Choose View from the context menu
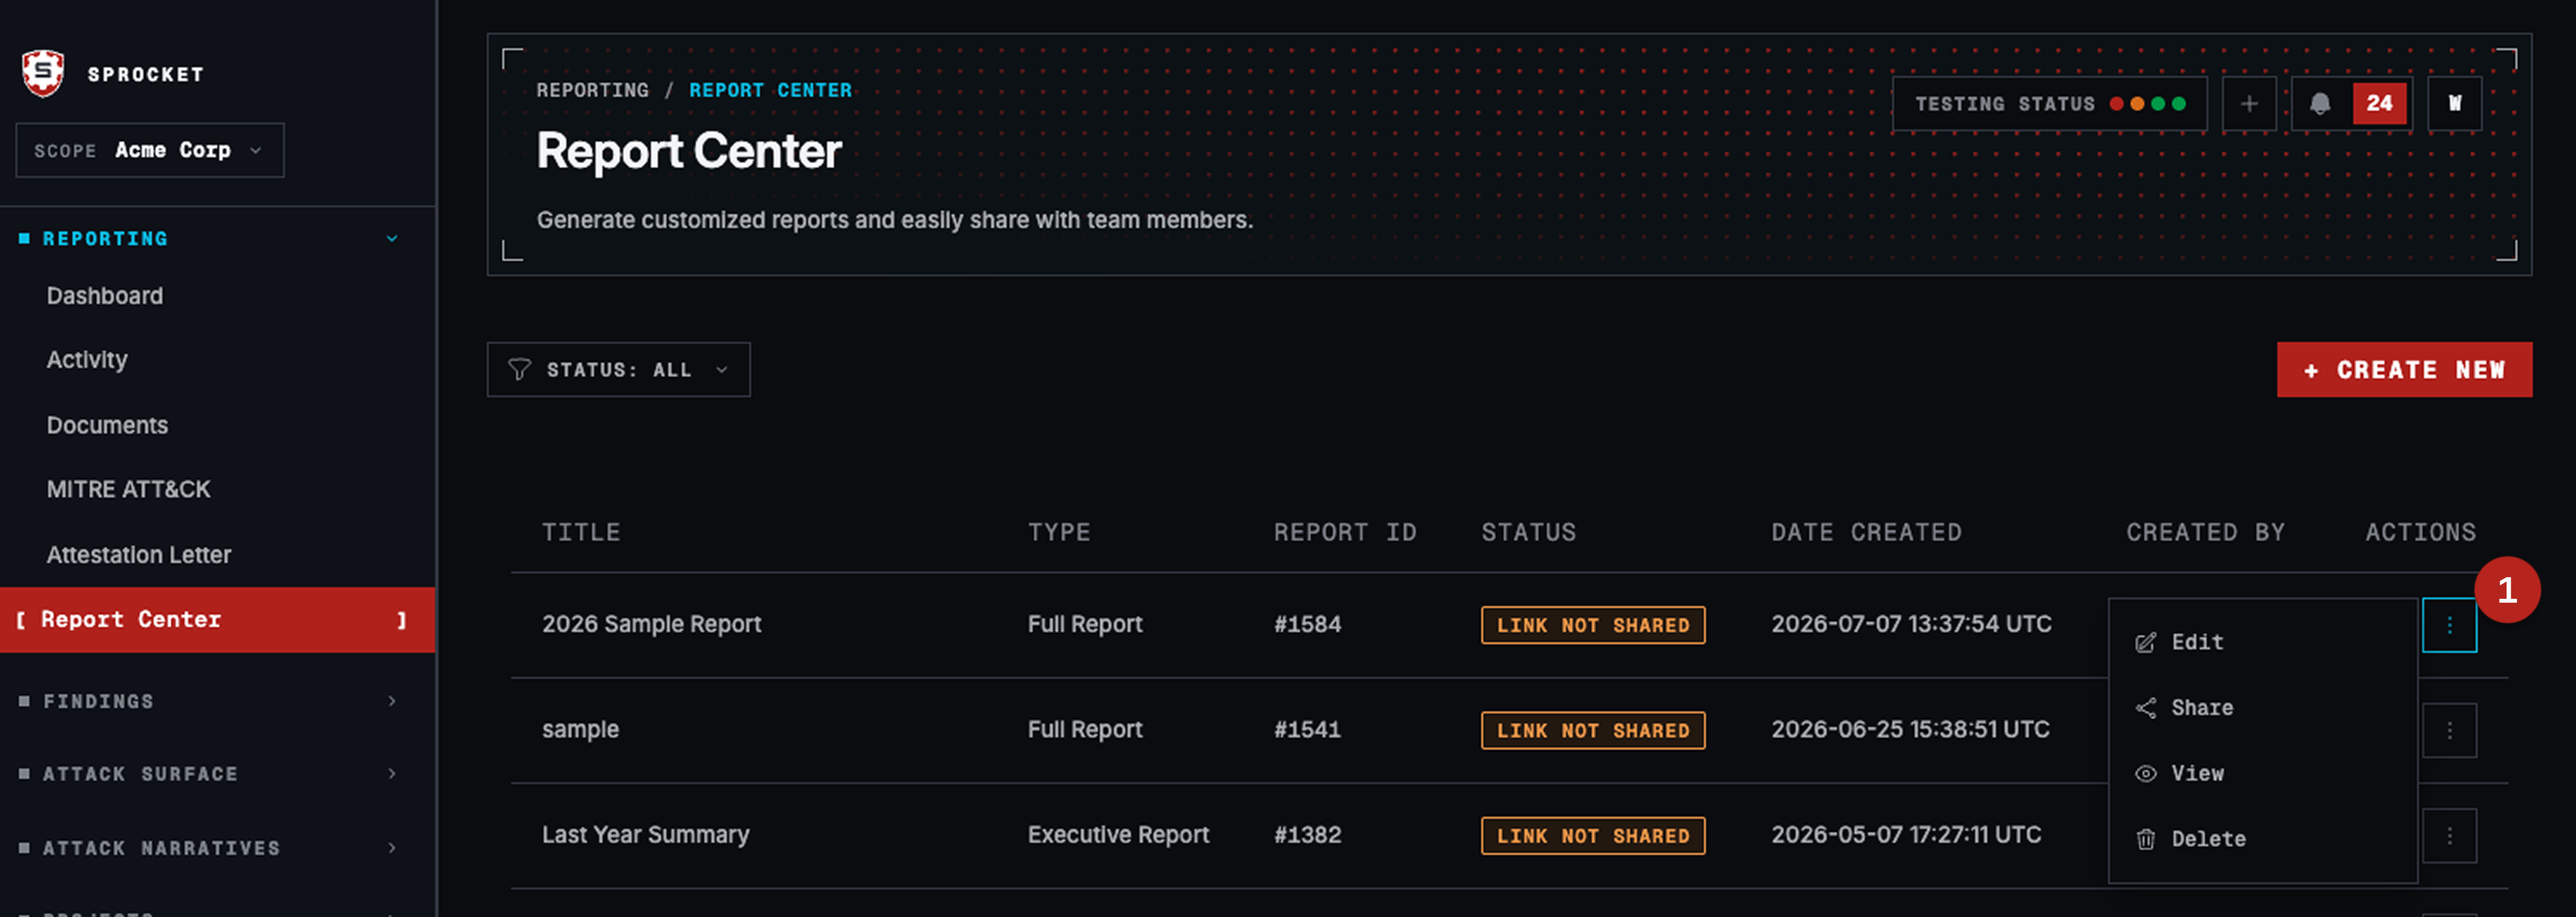Viewport: 2576px width, 917px height. (x=2263, y=773)
